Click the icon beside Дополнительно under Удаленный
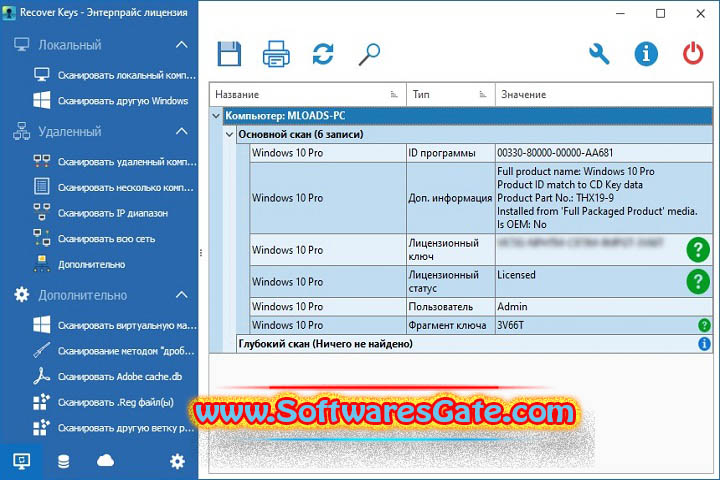Screen dimensions: 720x480 click(x=42, y=264)
